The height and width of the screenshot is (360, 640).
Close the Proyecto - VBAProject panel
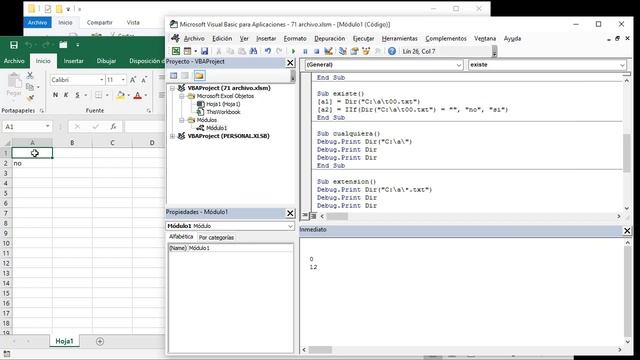coord(290,62)
